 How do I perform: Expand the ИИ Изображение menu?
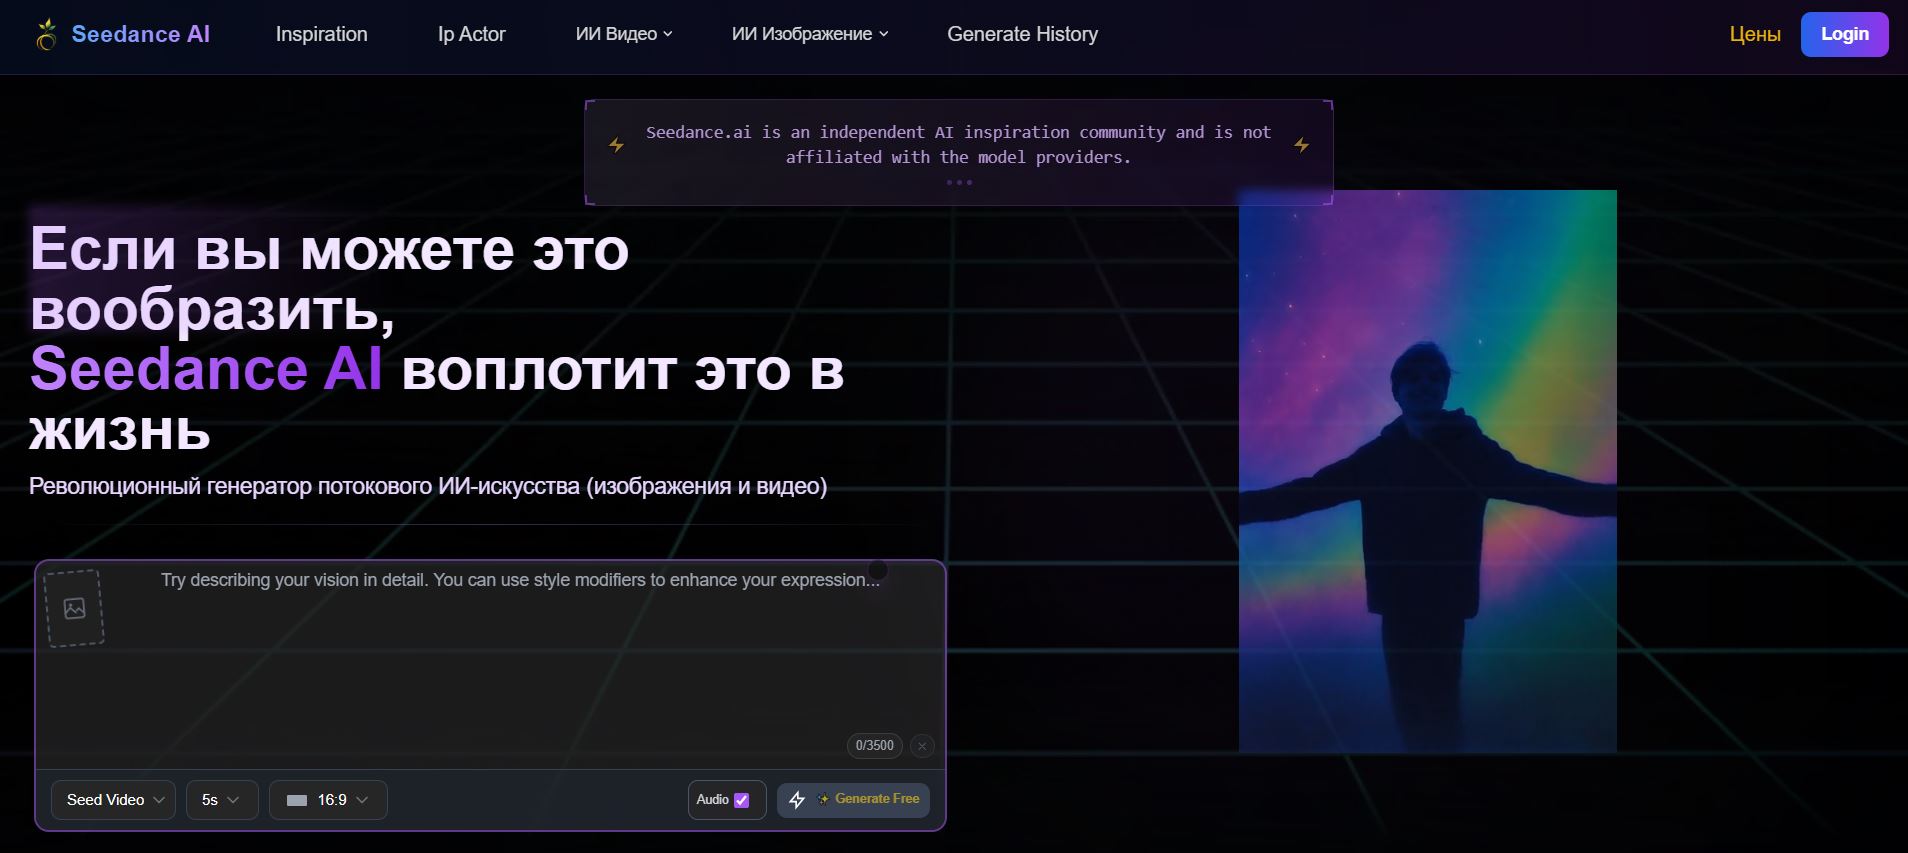810,34
